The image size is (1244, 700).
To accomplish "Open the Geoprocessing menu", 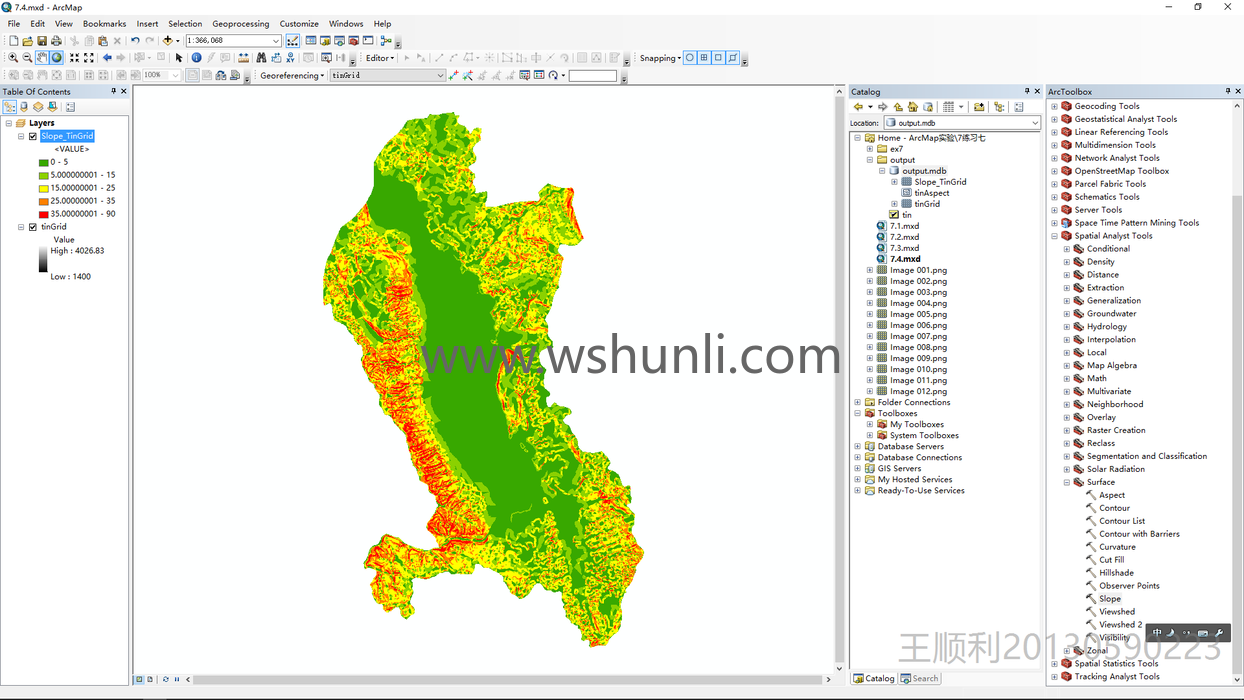I will [240, 23].
